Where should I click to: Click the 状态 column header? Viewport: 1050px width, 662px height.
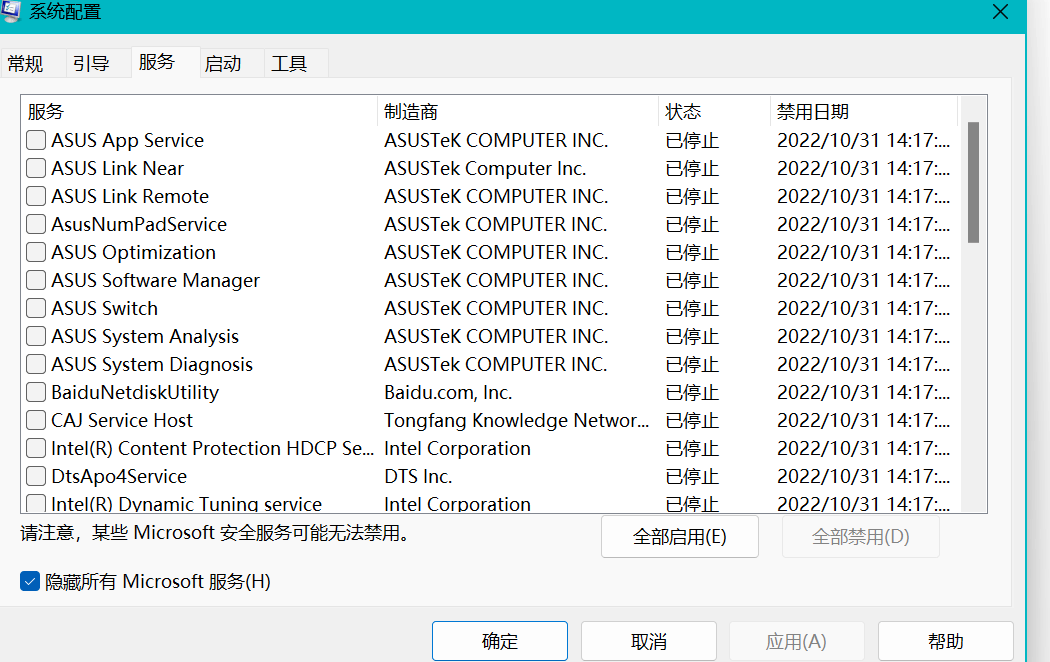click(x=715, y=111)
